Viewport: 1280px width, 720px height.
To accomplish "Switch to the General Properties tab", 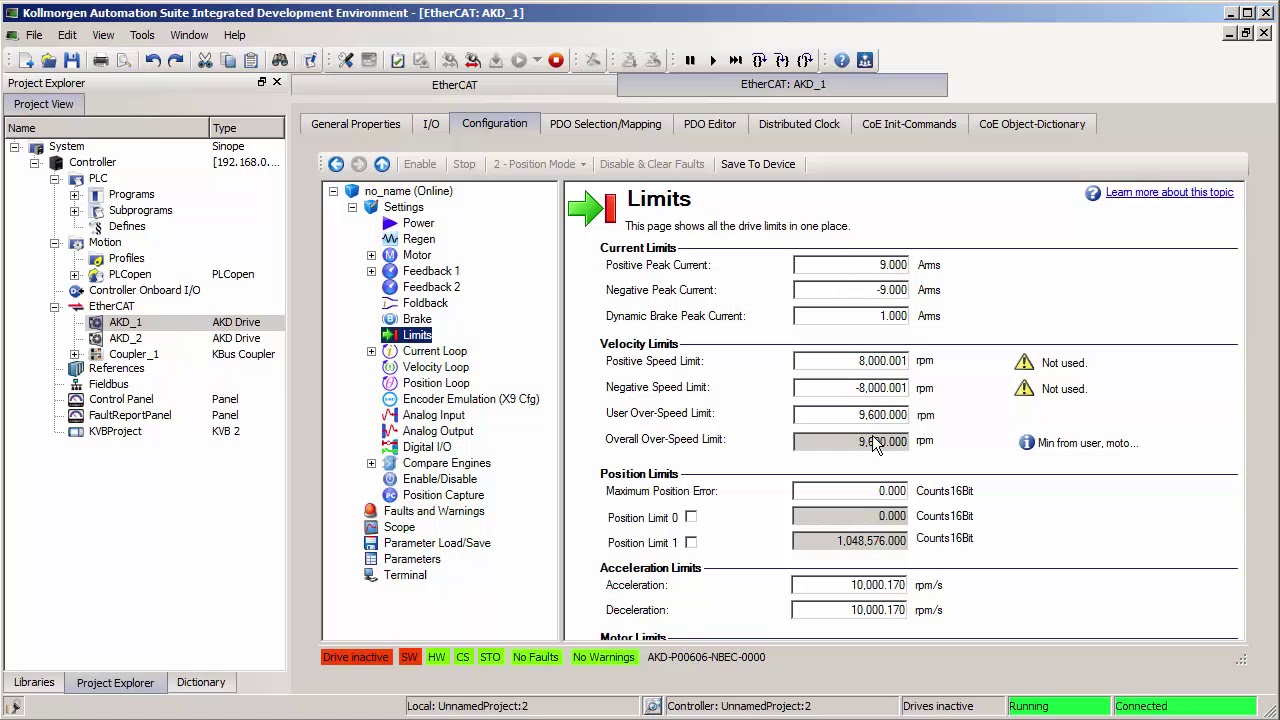I will 355,124.
